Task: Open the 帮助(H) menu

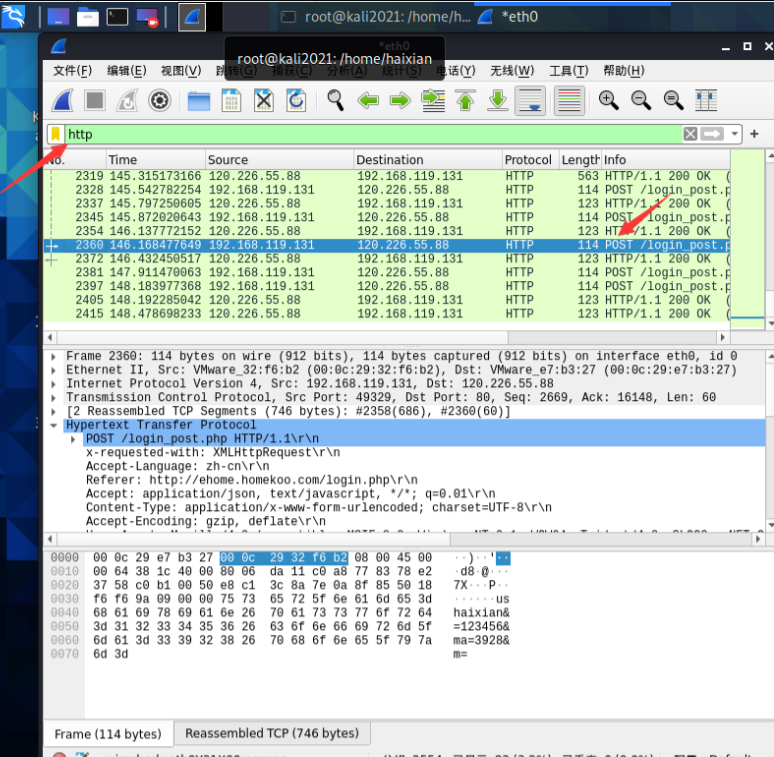Action: (x=624, y=71)
